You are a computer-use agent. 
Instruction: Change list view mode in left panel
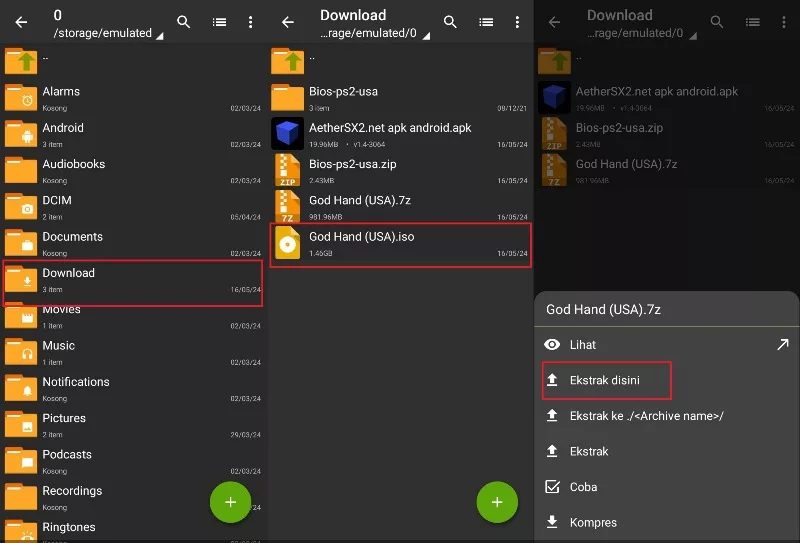219,22
